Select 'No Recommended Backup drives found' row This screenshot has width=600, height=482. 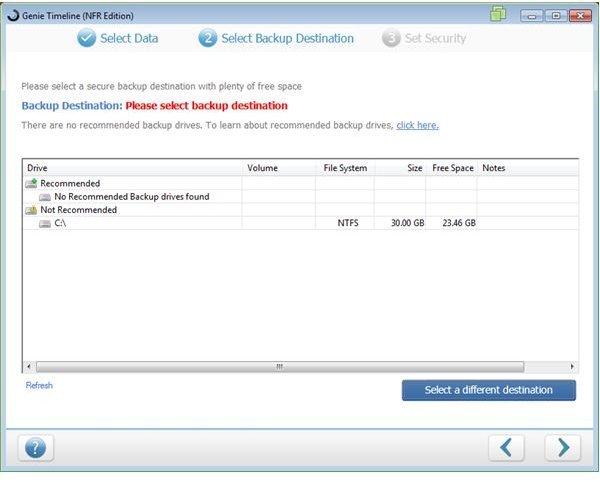tap(300, 197)
